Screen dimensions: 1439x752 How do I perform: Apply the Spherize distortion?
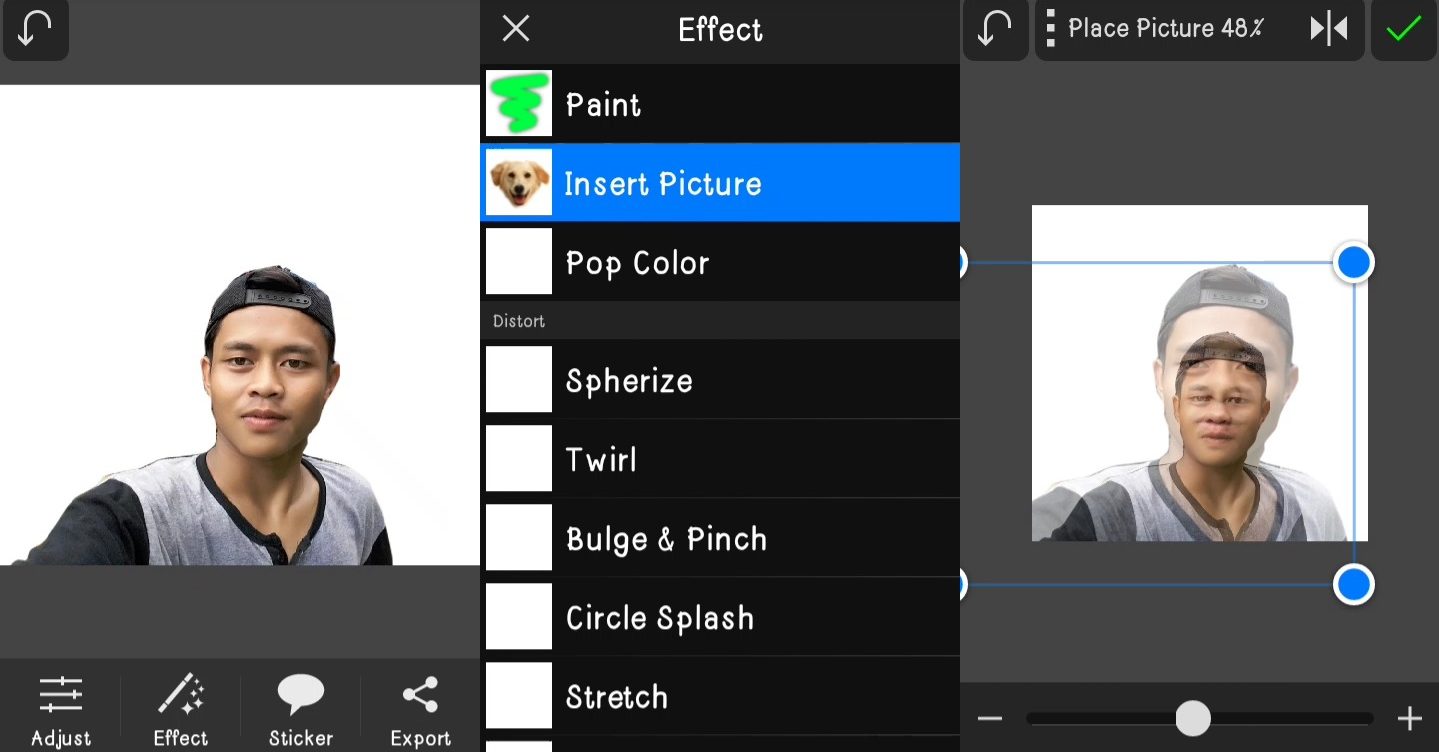tap(720, 380)
